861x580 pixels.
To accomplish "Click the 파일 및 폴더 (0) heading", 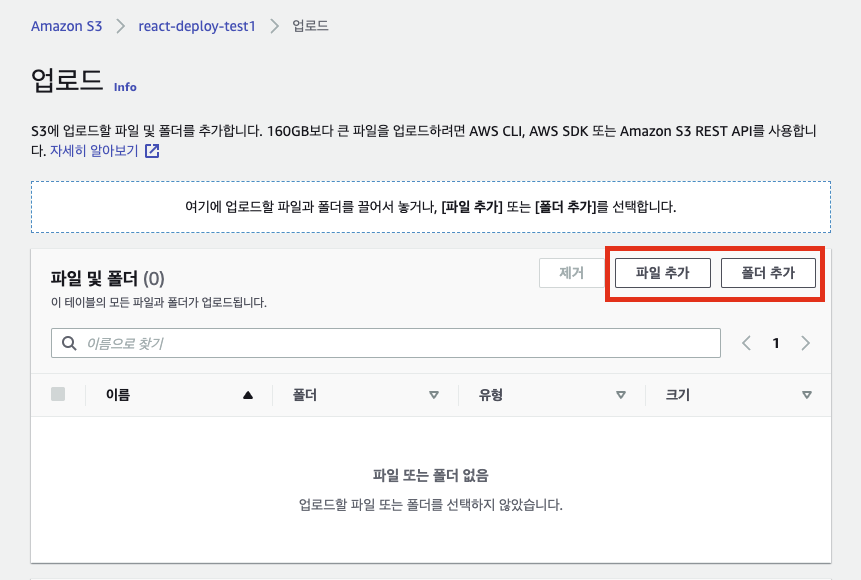I will tap(108, 278).
